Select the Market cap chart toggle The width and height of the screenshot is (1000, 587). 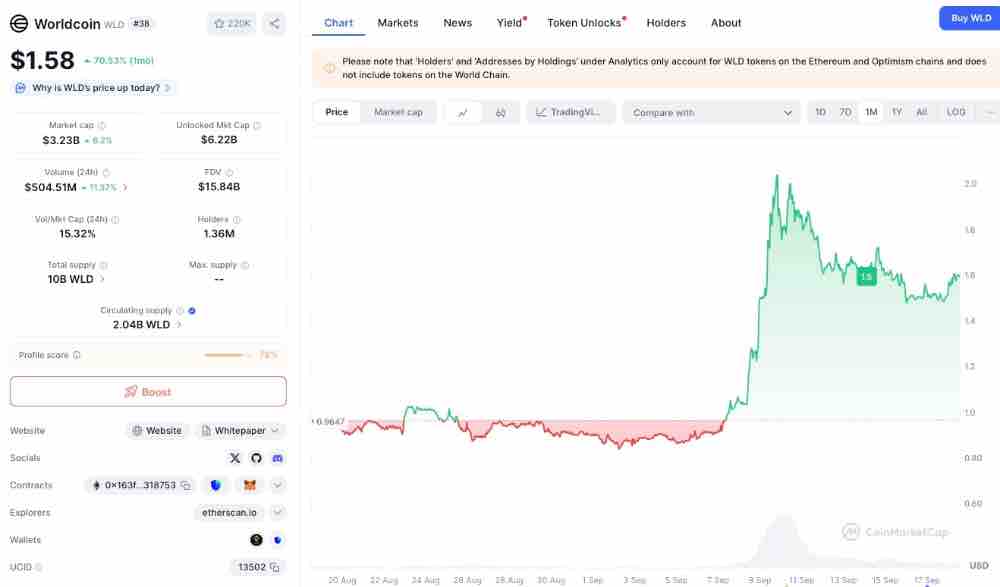(x=398, y=112)
